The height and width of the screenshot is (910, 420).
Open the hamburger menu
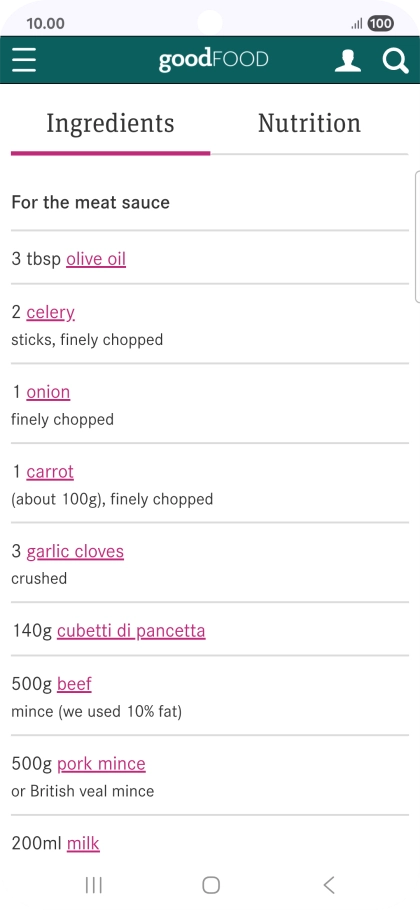click(24, 60)
